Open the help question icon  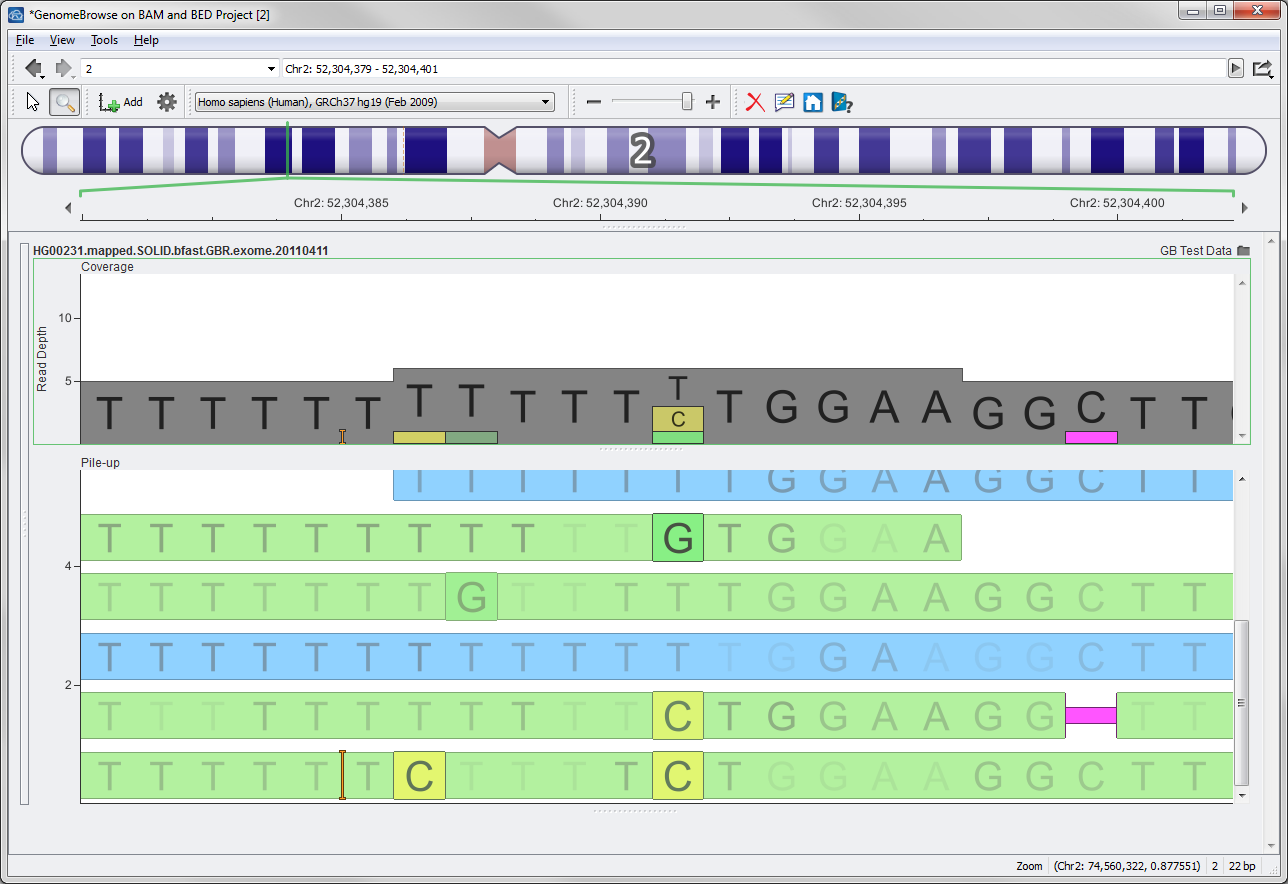click(x=842, y=102)
